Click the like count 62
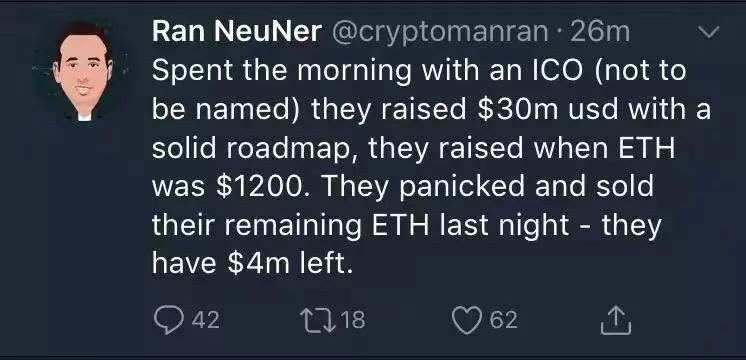 [504, 320]
